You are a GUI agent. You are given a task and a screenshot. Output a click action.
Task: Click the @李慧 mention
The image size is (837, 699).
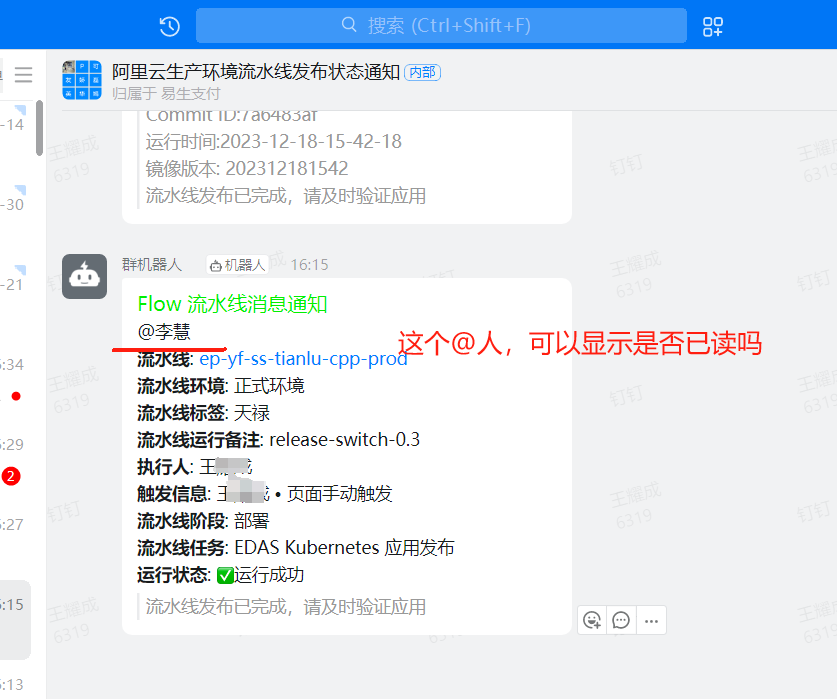click(164, 332)
